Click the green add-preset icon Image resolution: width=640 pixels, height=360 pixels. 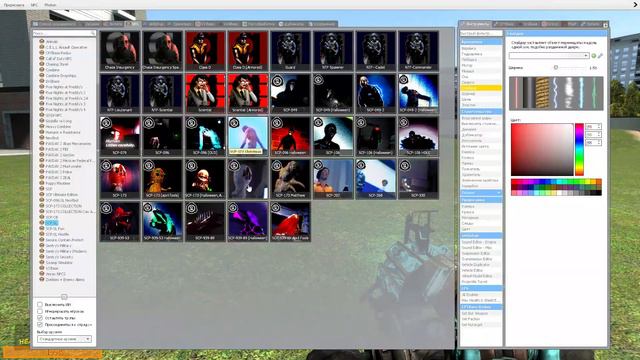pyautogui.click(x=593, y=56)
